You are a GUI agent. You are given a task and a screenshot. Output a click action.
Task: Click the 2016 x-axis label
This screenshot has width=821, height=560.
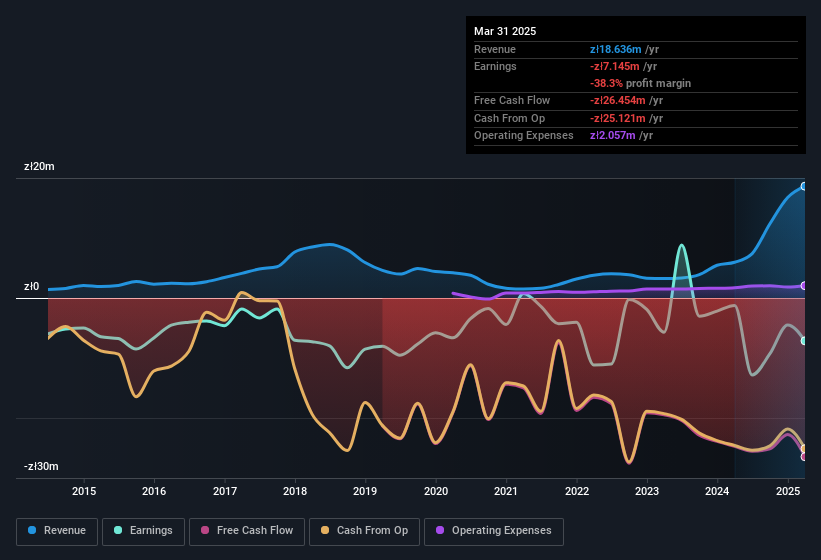154,491
